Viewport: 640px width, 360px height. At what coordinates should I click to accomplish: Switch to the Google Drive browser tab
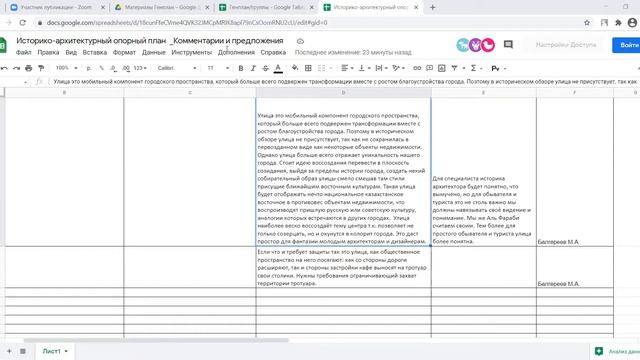162,7
